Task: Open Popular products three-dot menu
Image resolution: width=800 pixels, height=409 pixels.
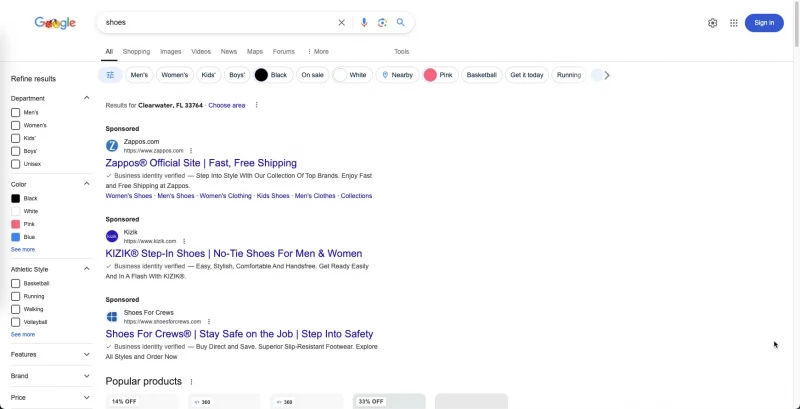Action: [x=191, y=382]
